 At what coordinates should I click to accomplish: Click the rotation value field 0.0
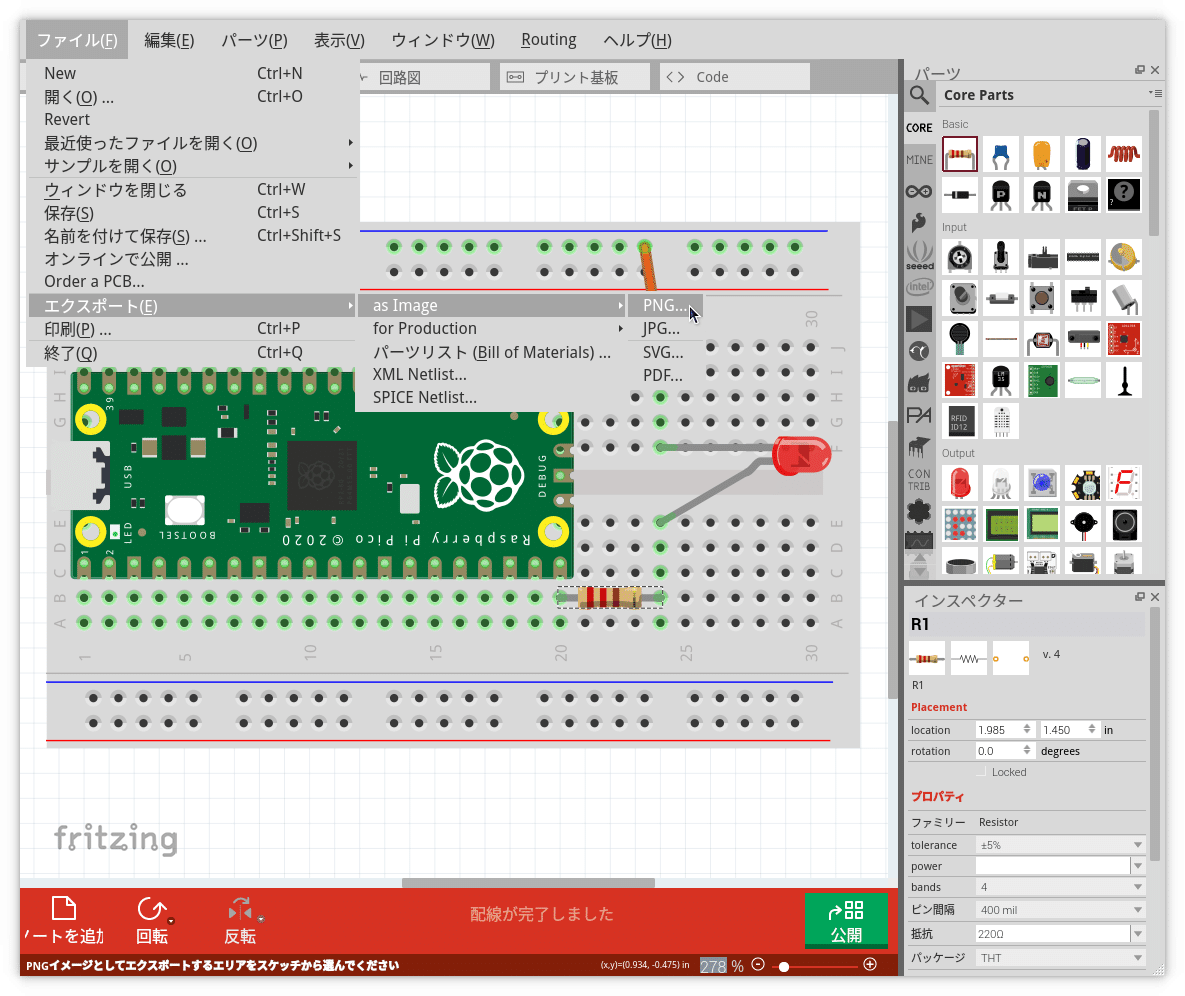(x=1004, y=750)
